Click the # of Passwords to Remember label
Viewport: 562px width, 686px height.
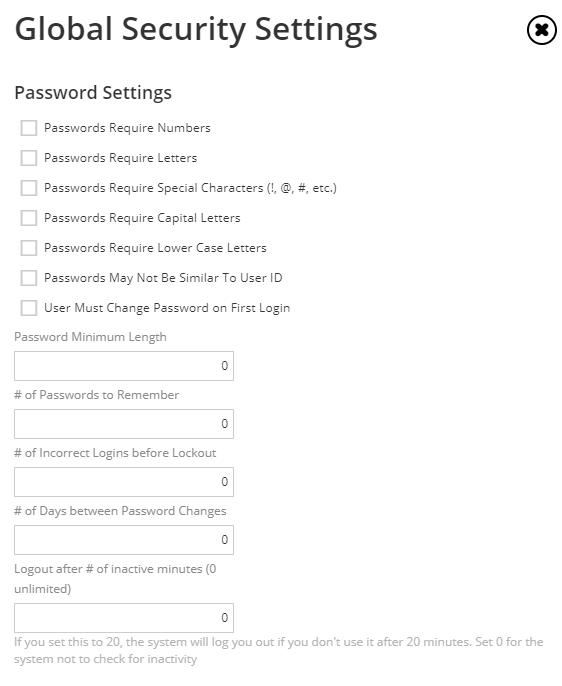97,395
